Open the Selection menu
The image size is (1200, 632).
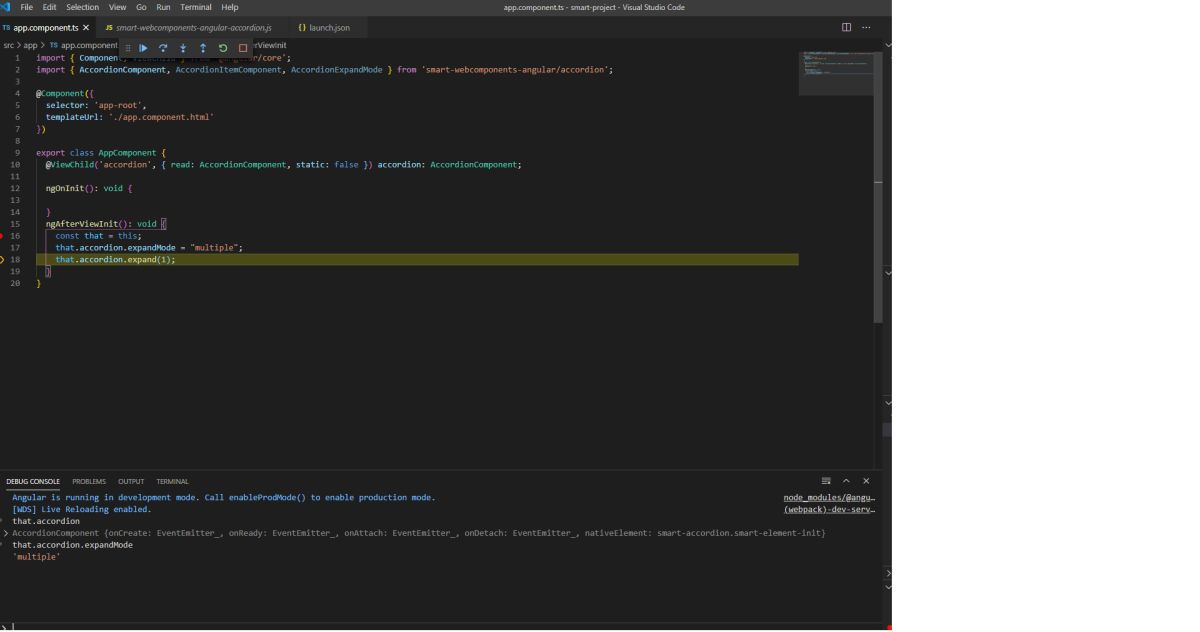click(82, 7)
